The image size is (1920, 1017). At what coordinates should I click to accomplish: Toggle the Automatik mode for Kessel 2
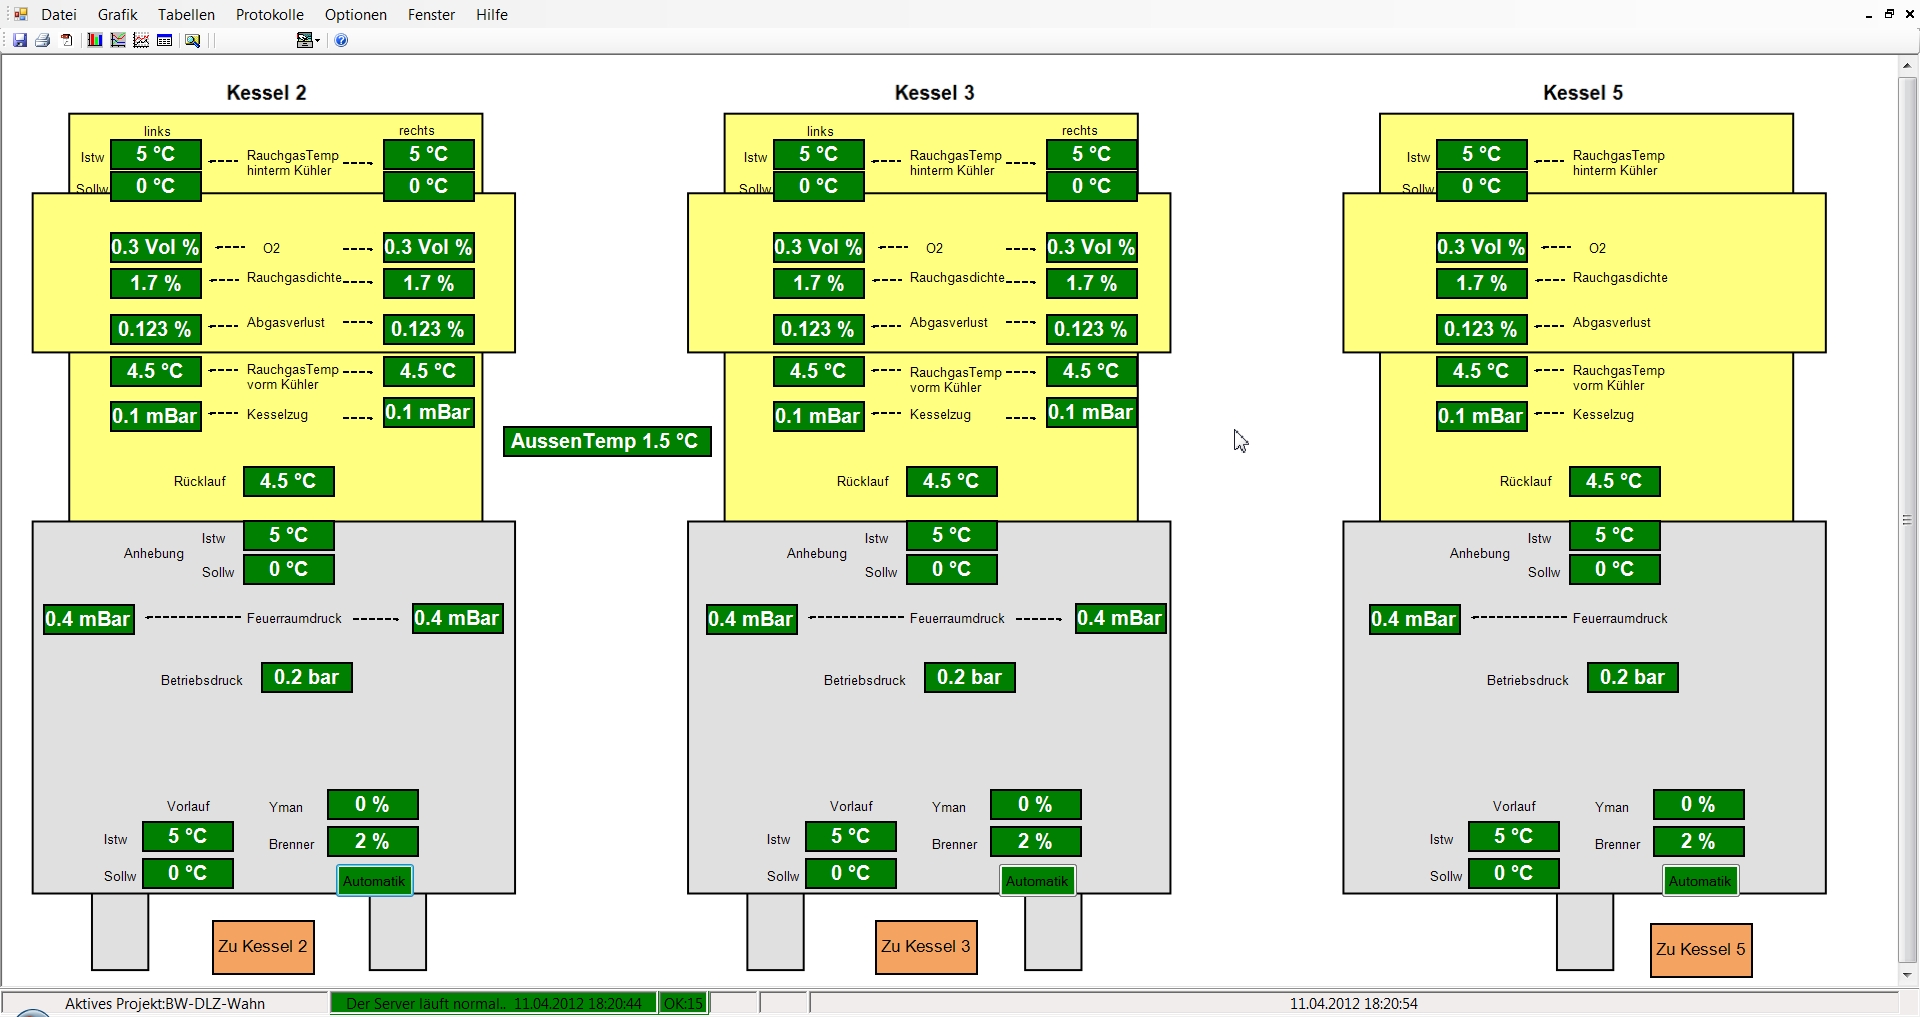click(x=374, y=881)
